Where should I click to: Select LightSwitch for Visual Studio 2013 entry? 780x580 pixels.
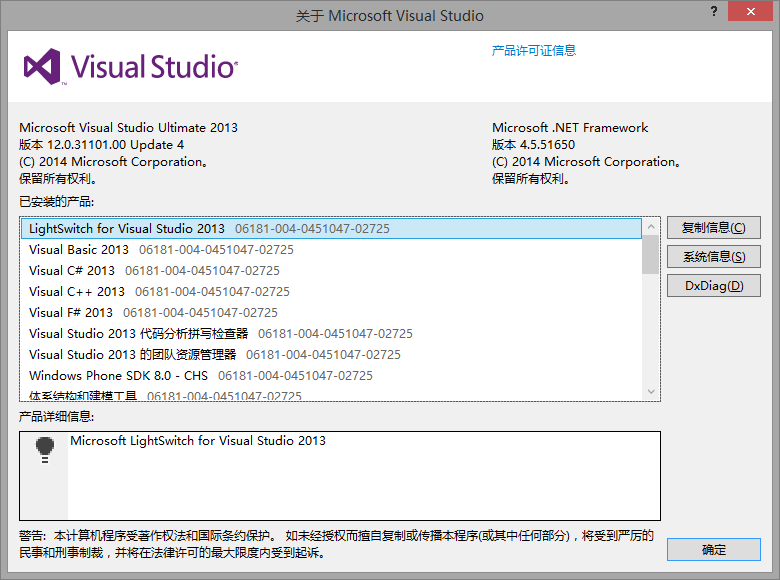point(127,229)
